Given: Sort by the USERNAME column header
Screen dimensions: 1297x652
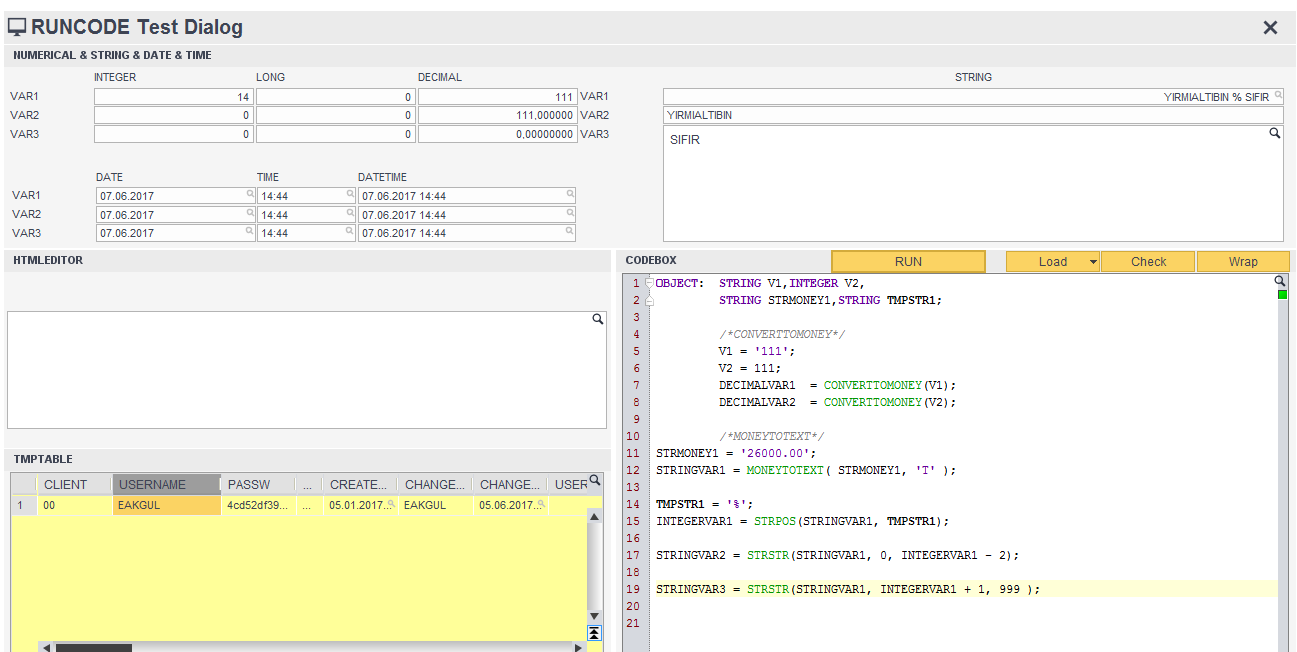Looking at the screenshot, I should click(x=166, y=485).
